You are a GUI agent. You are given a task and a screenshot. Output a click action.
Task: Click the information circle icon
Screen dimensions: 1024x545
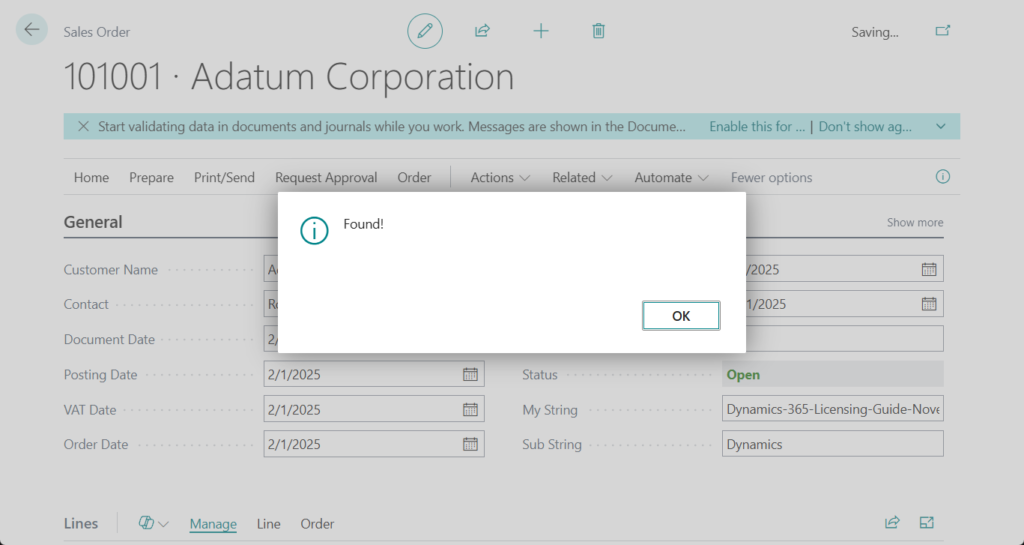pyautogui.click(x=942, y=177)
